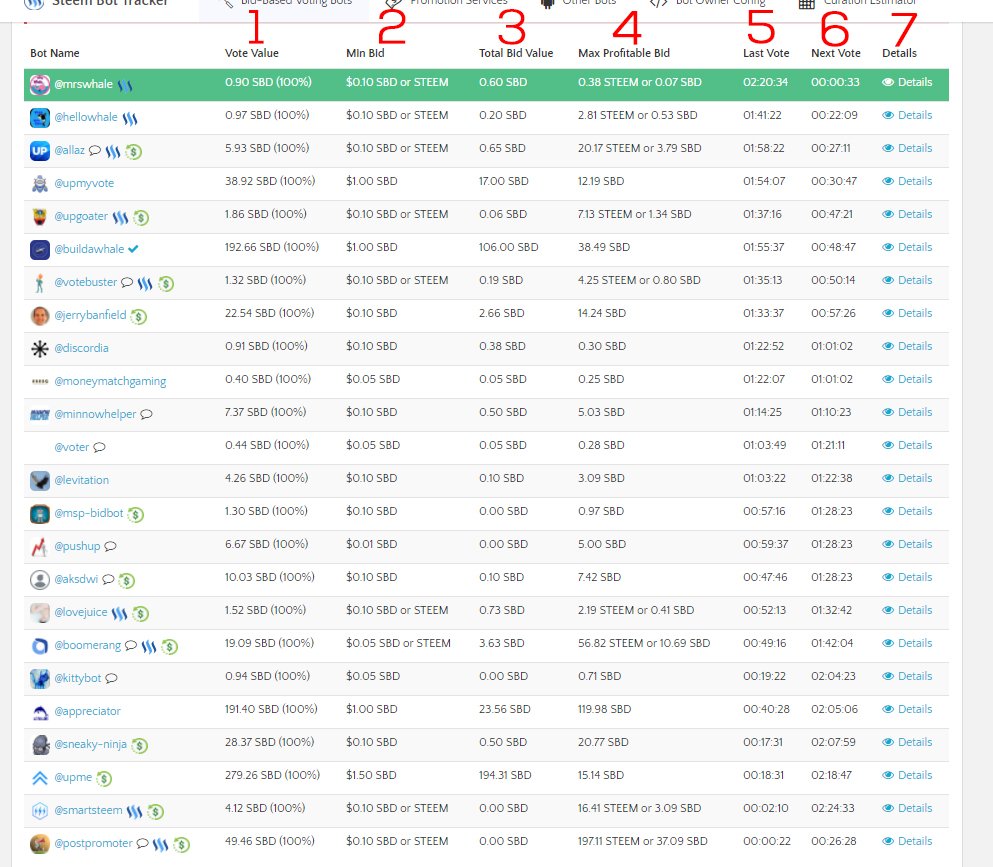Viewport: 993px width, 867px height.
Task: Click the green dollar icon beside @jerrybanfield
Action: (138, 316)
